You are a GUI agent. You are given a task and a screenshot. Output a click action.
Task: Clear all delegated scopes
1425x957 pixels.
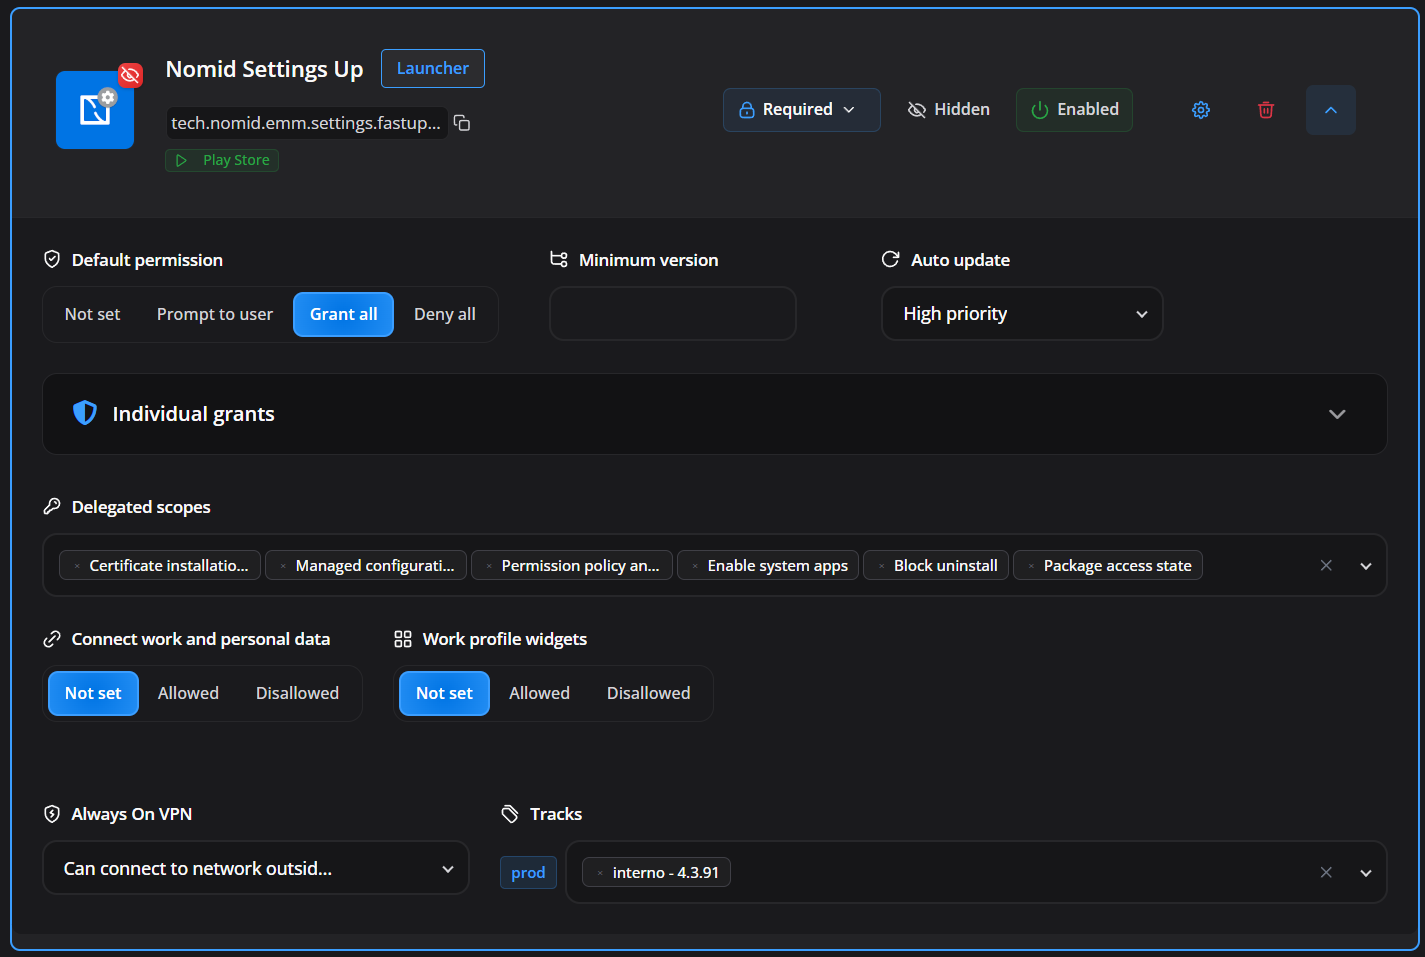click(x=1326, y=566)
